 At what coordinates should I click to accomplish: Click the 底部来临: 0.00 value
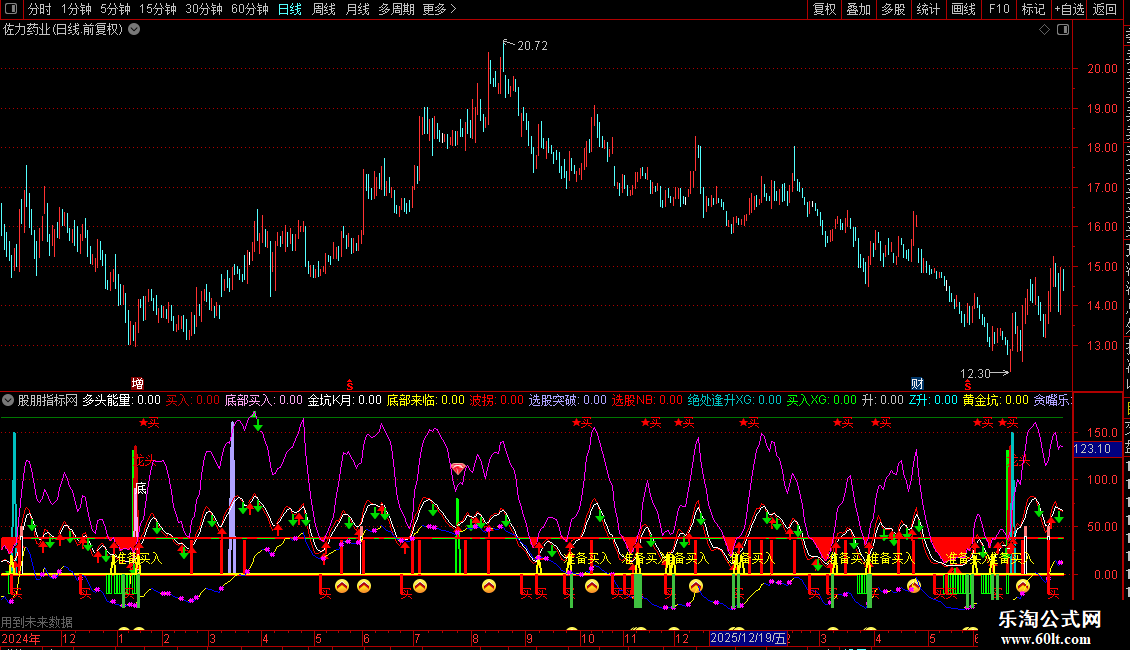(426, 400)
